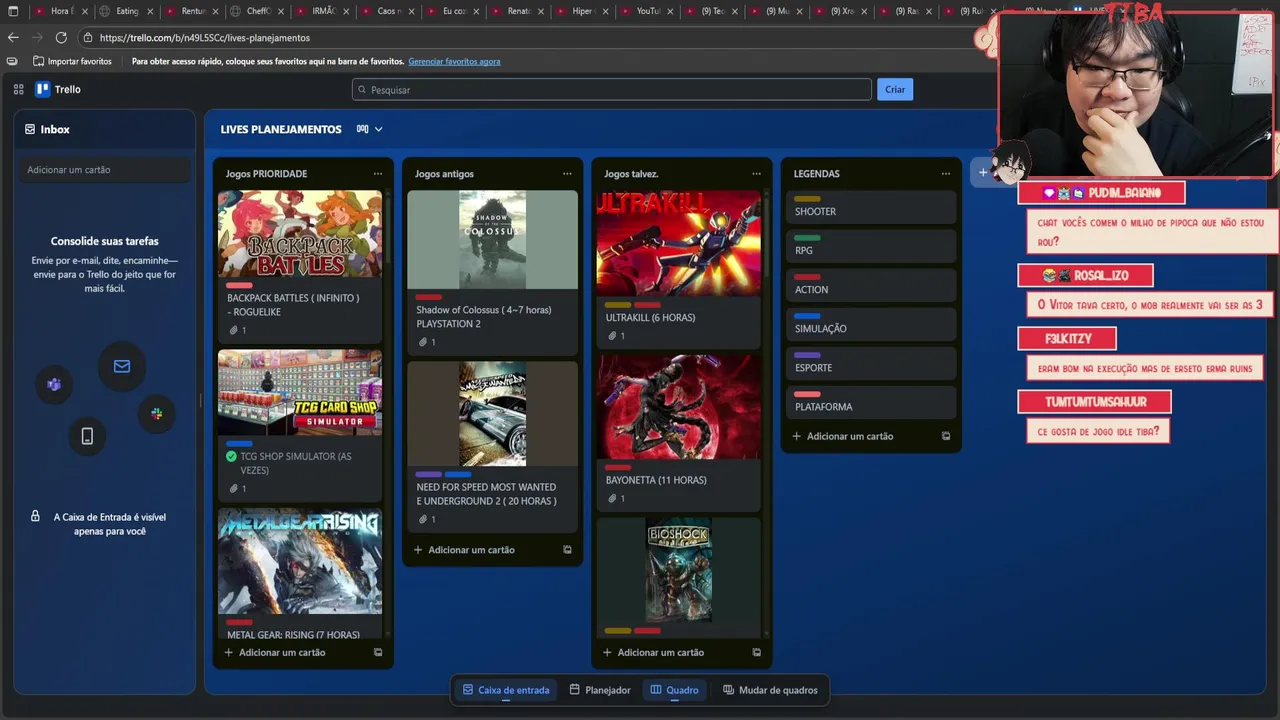Screen dimensions: 1280x720
Task: Create card from template in Jogos PRIORIDADE
Action: 378,652
